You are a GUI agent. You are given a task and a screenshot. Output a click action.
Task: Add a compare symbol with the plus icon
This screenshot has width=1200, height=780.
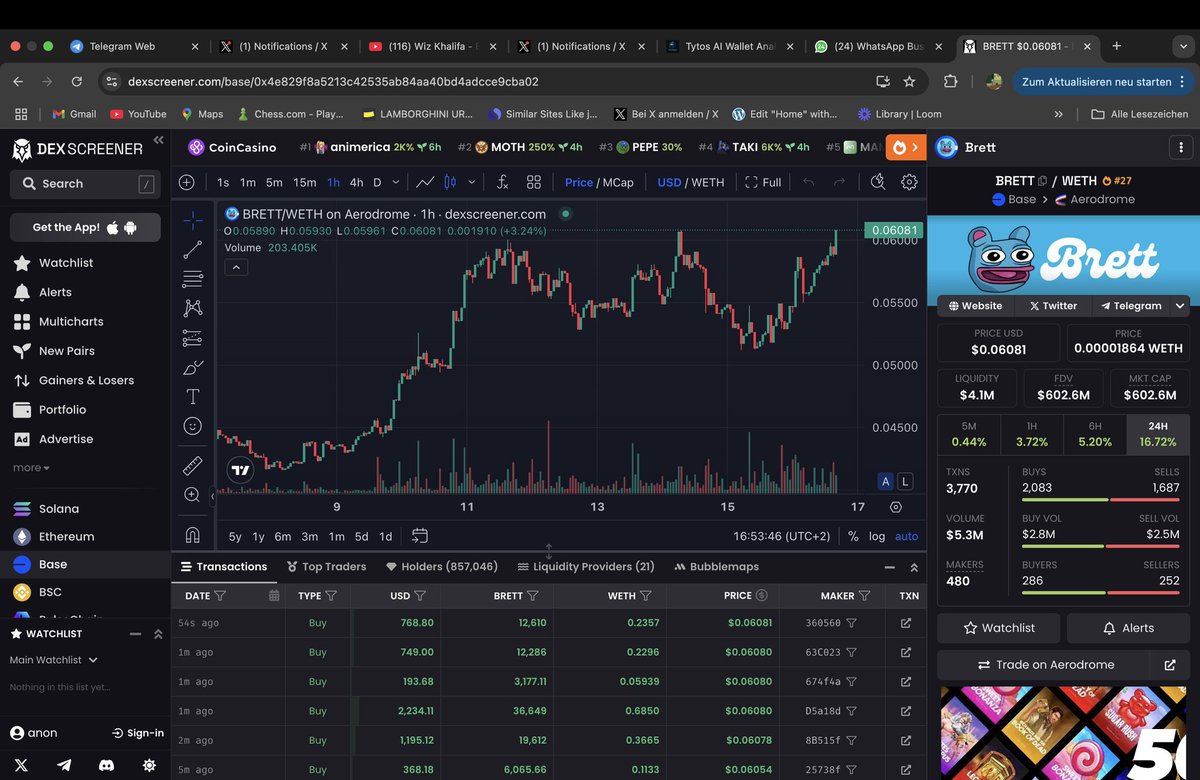pyautogui.click(x=187, y=182)
